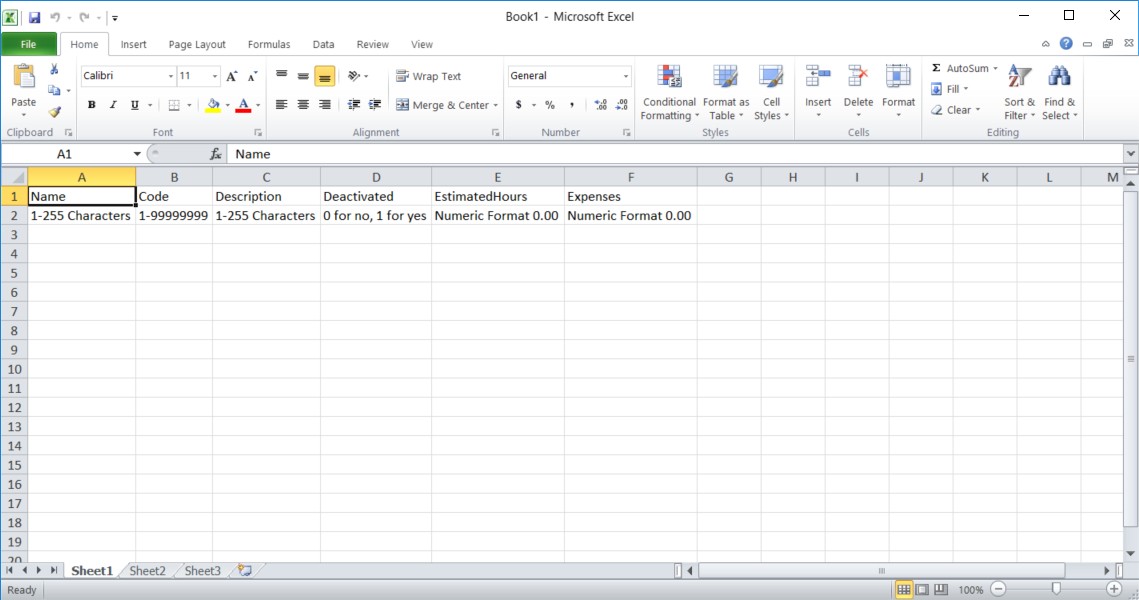Apply Accounting Number Format dollar sign
1139x600 pixels.
(518, 105)
